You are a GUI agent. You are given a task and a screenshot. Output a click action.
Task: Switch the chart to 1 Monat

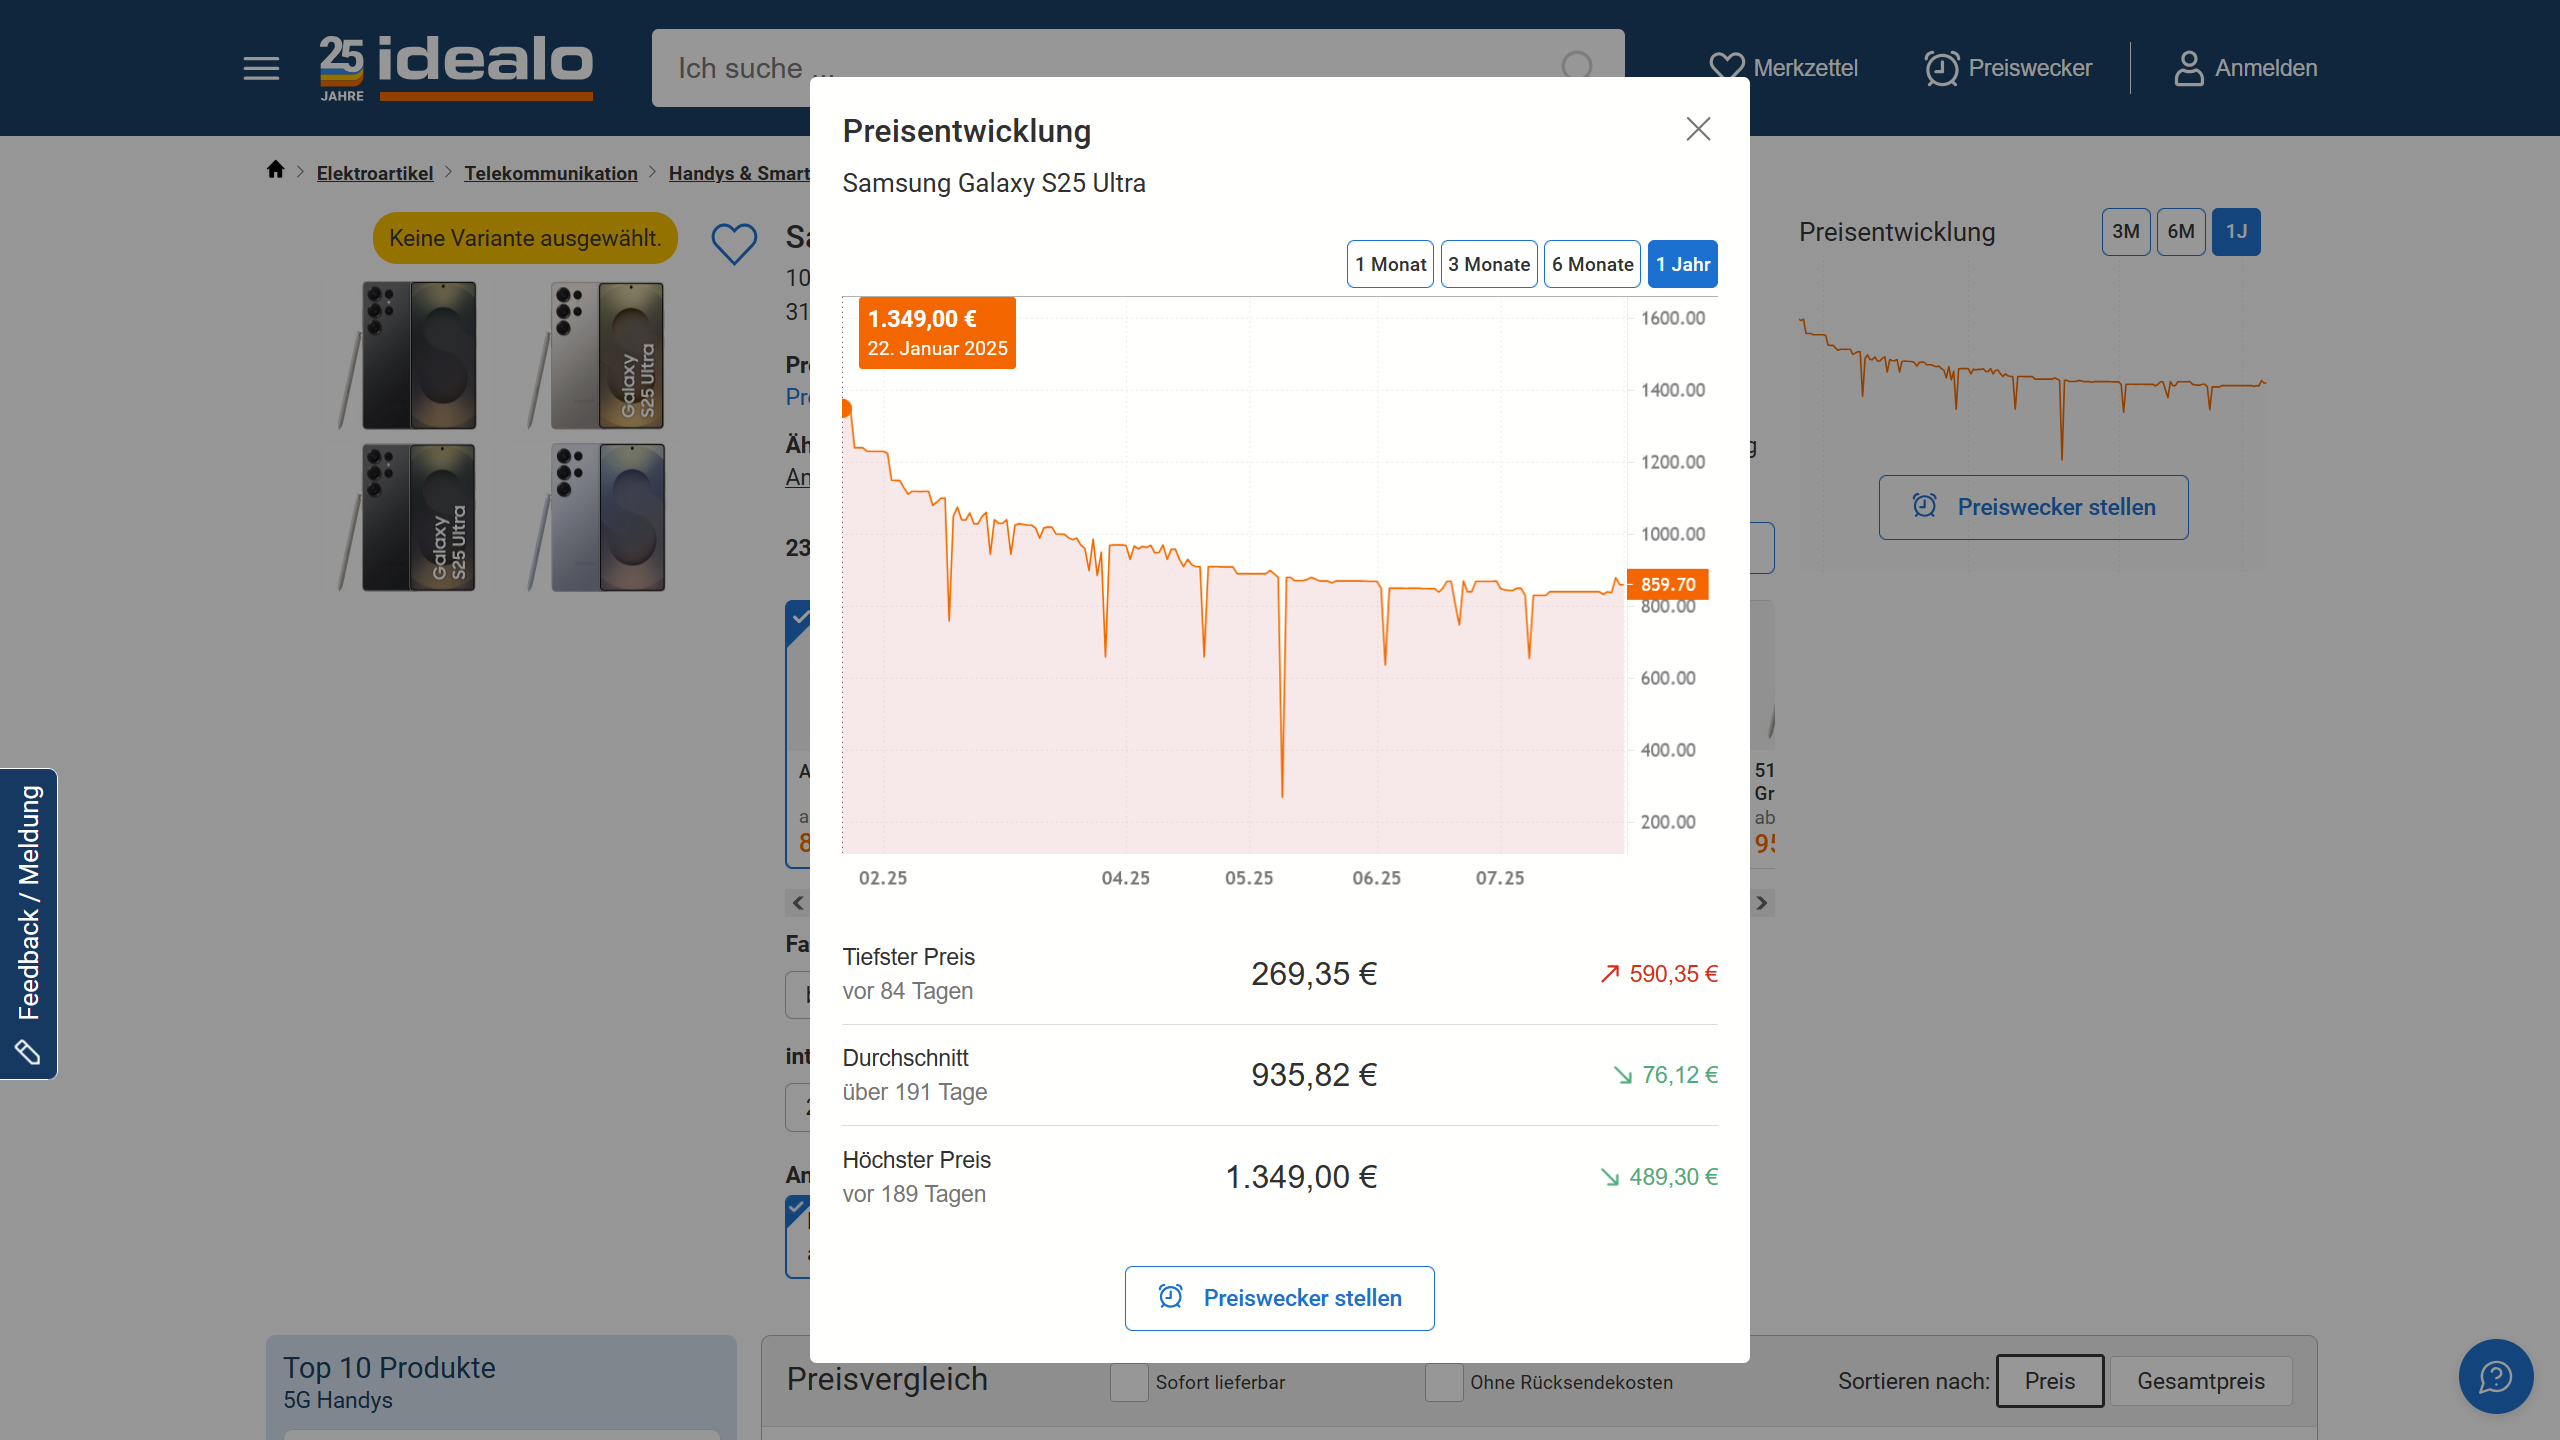pyautogui.click(x=1390, y=264)
